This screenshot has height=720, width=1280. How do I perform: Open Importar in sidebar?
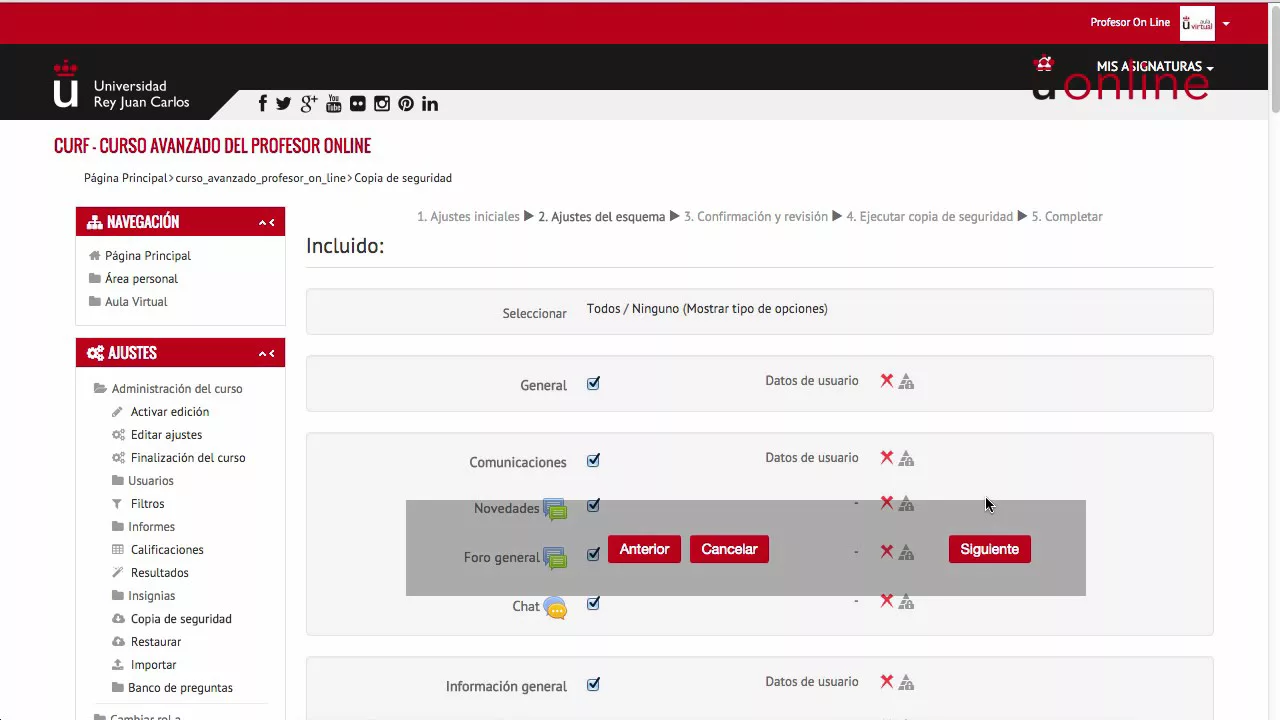(154, 665)
